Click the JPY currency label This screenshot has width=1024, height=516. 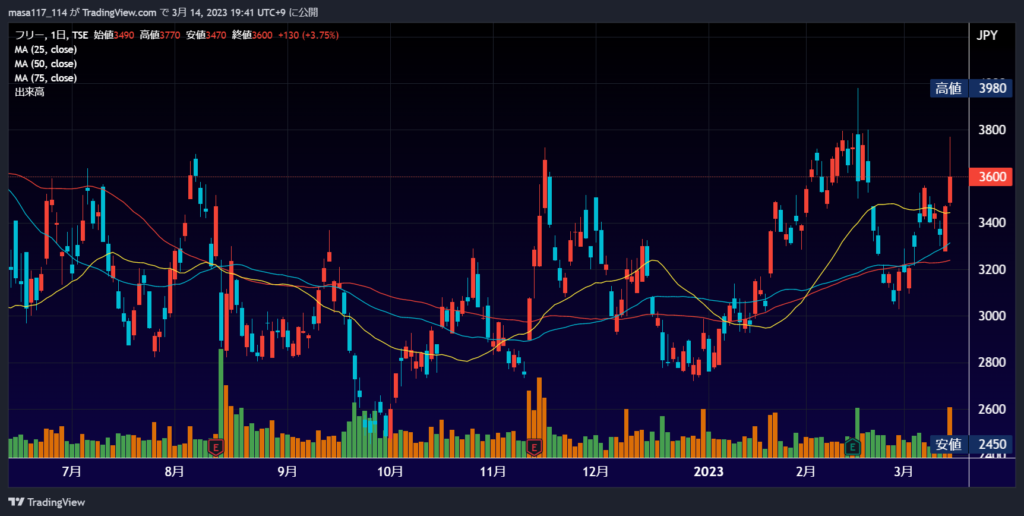click(987, 35)
